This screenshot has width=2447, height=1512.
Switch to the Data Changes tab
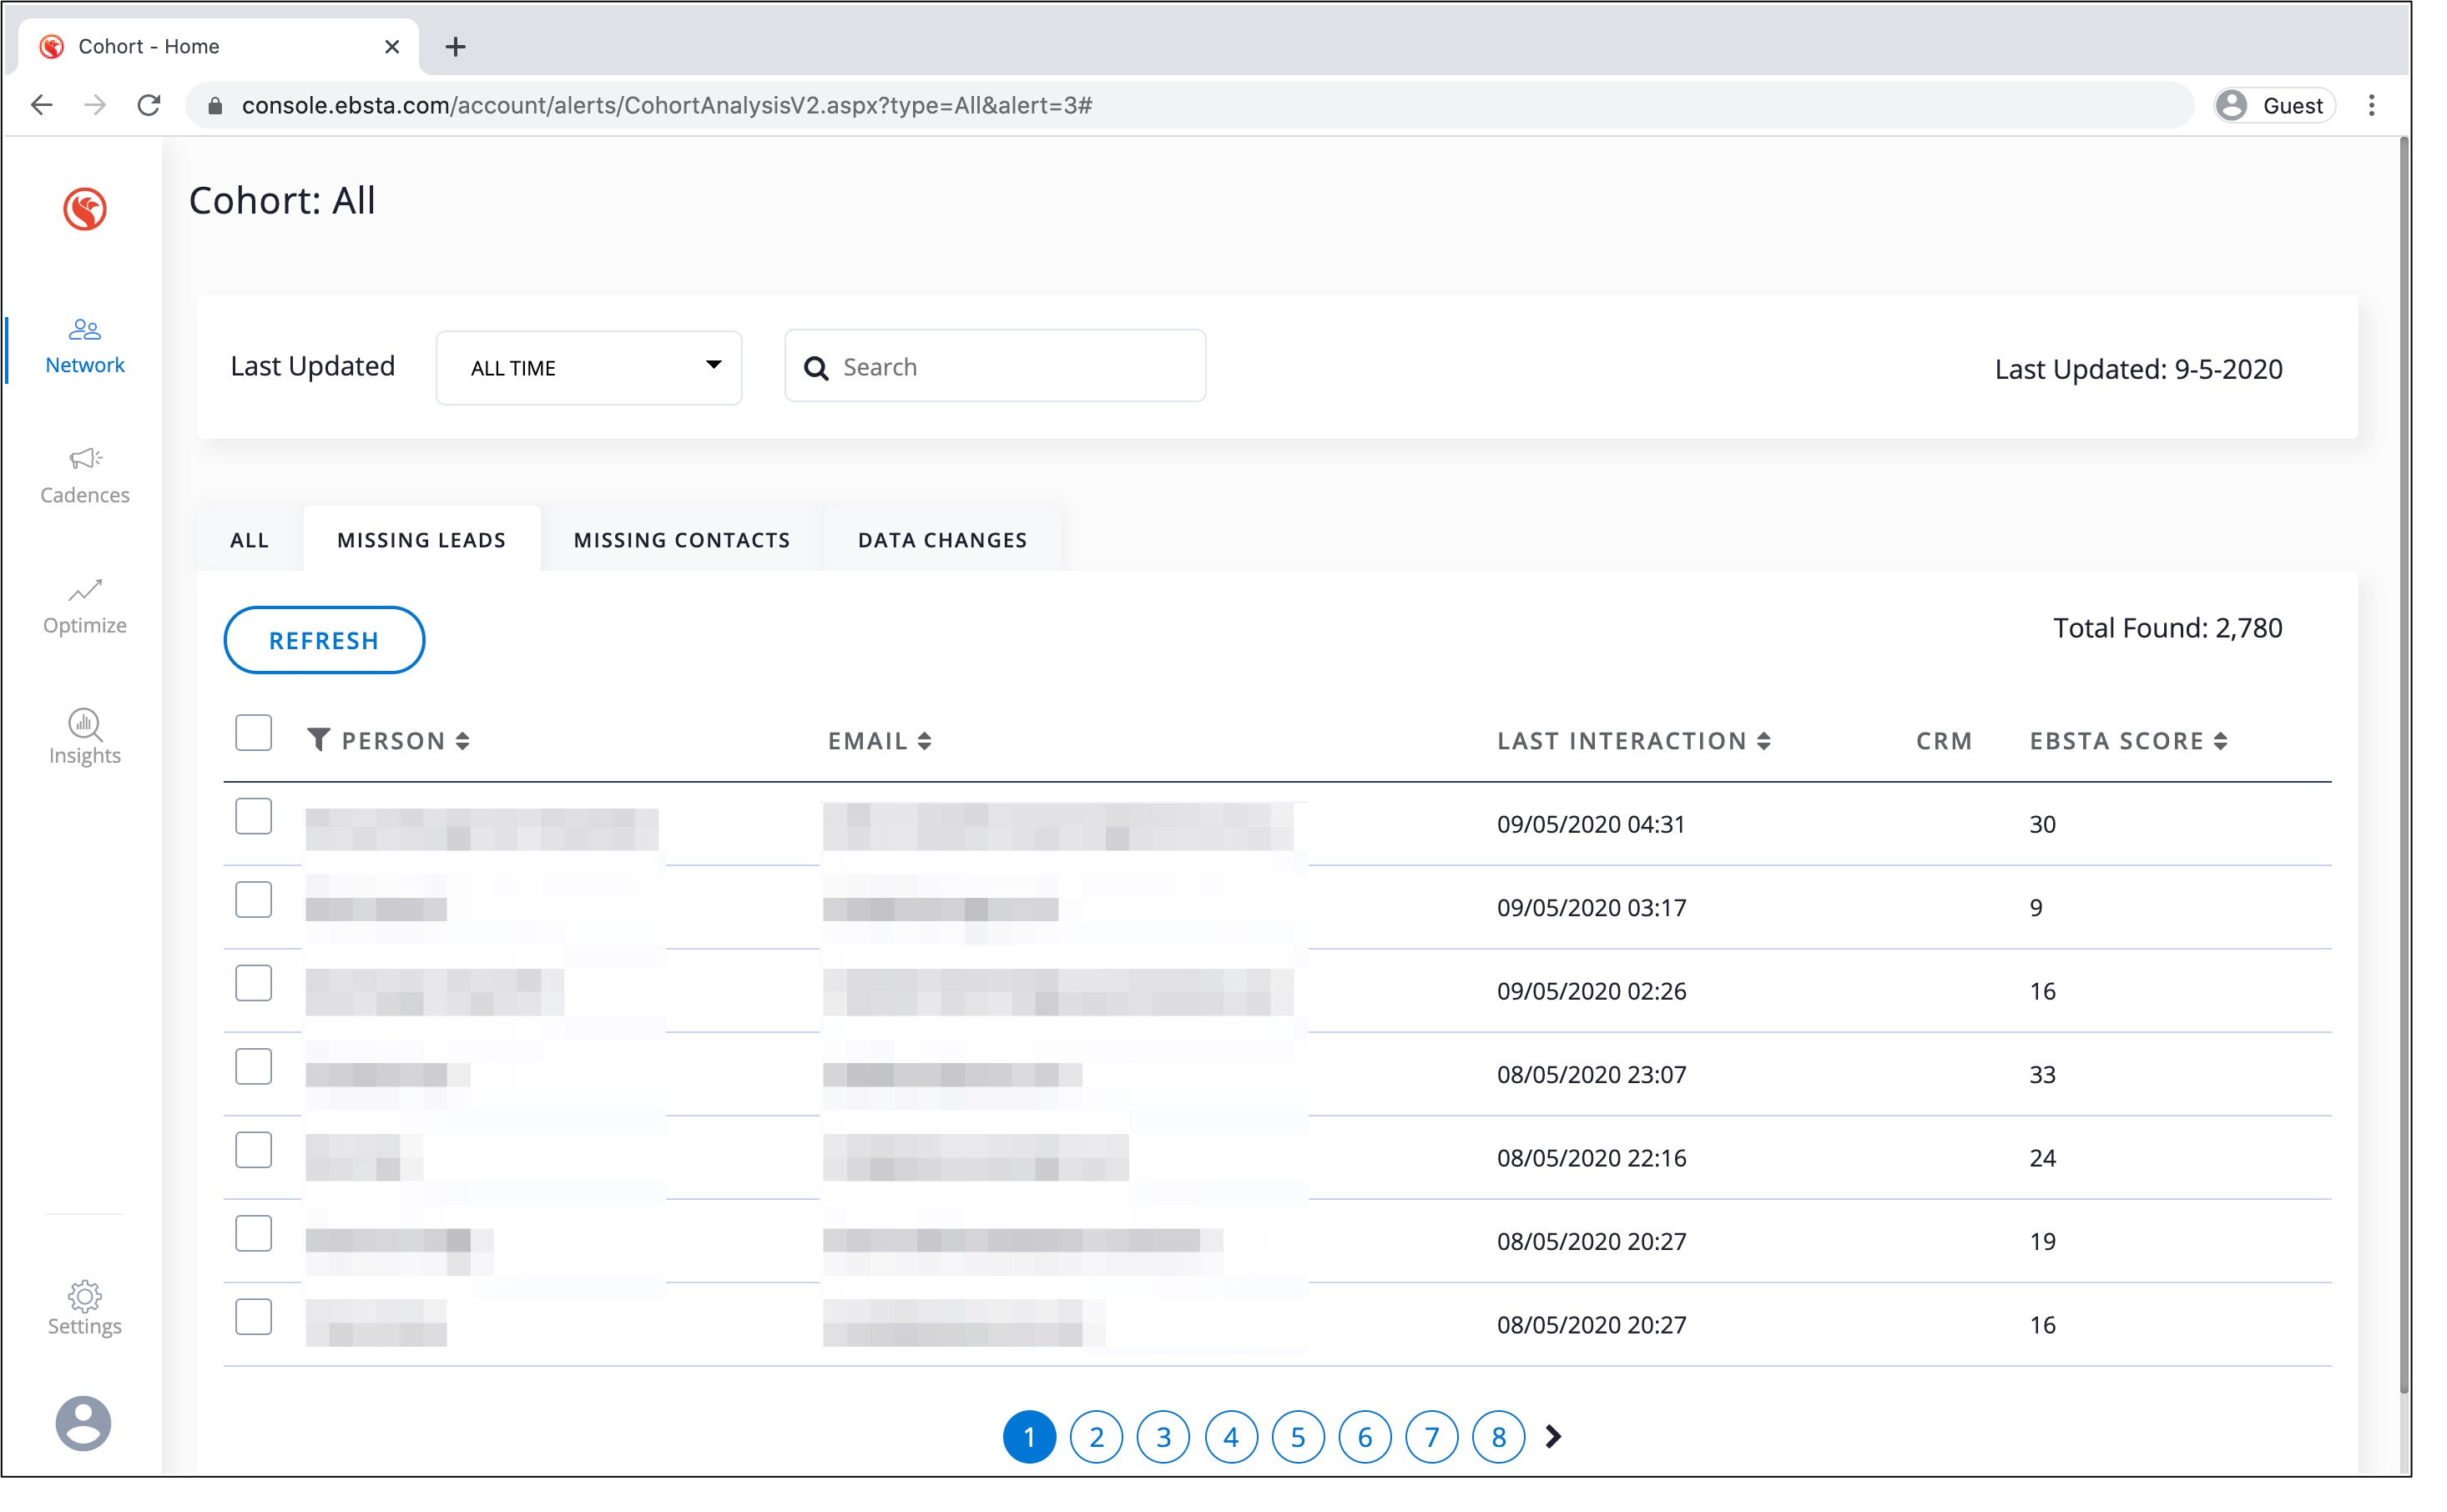[942, 540]
